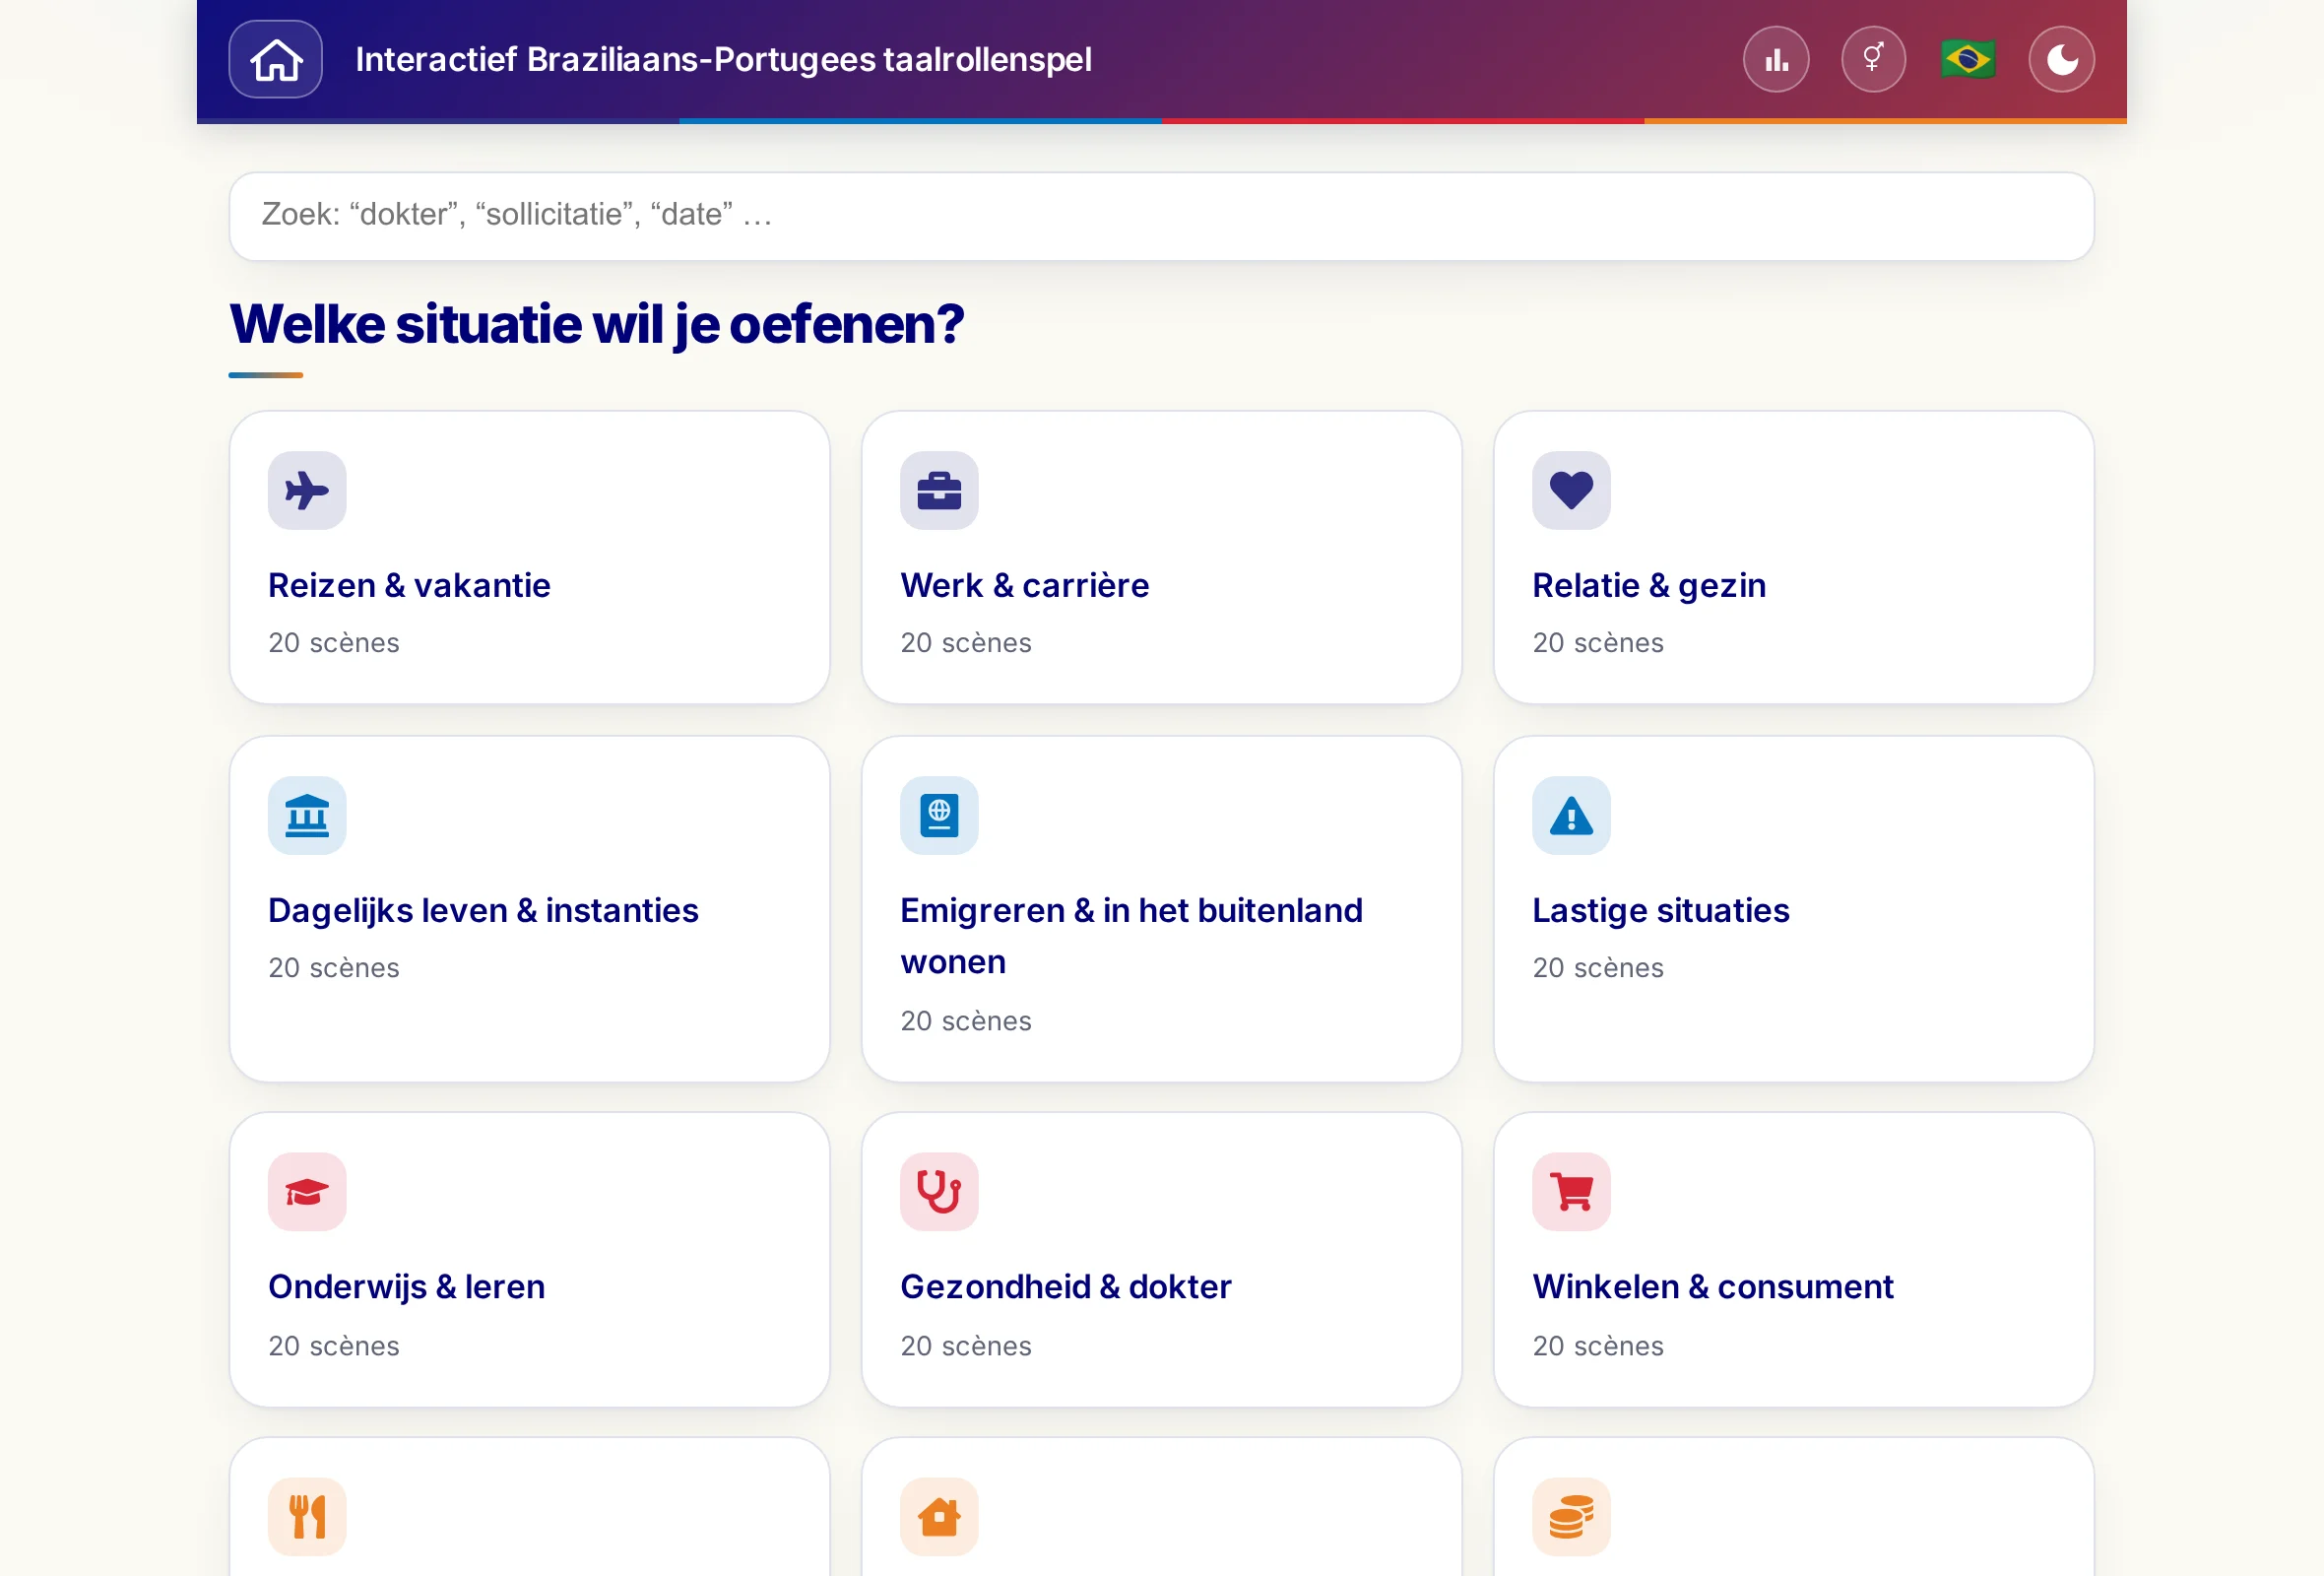Click the shopping cart icon
The image size is (2324, 1576).
pos(1570,1191)
